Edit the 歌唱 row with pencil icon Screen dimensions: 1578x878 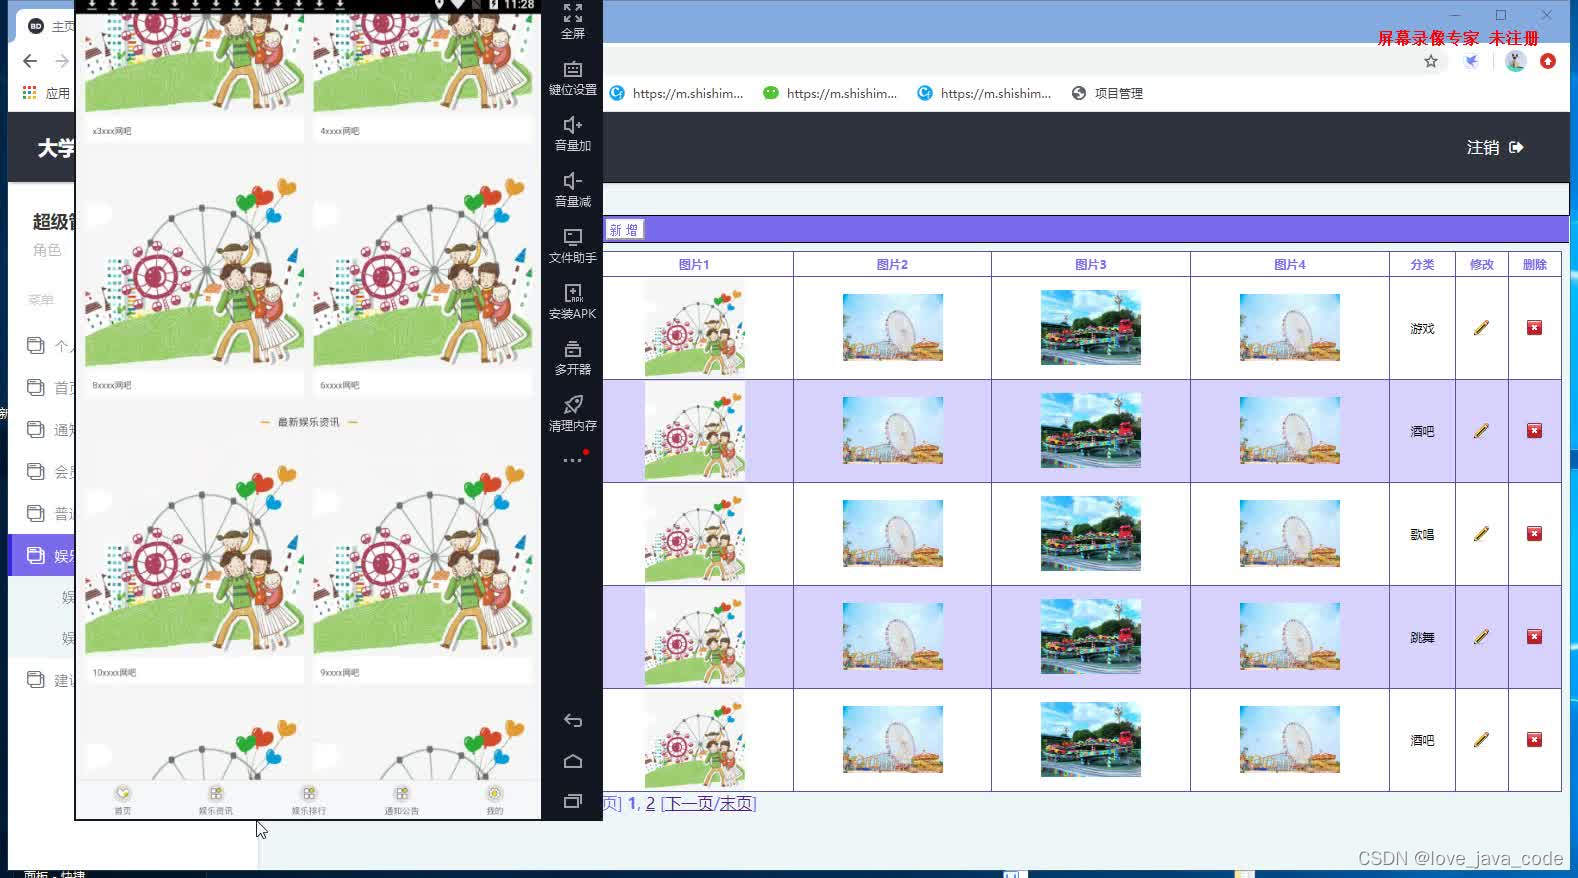(1481, 534)
